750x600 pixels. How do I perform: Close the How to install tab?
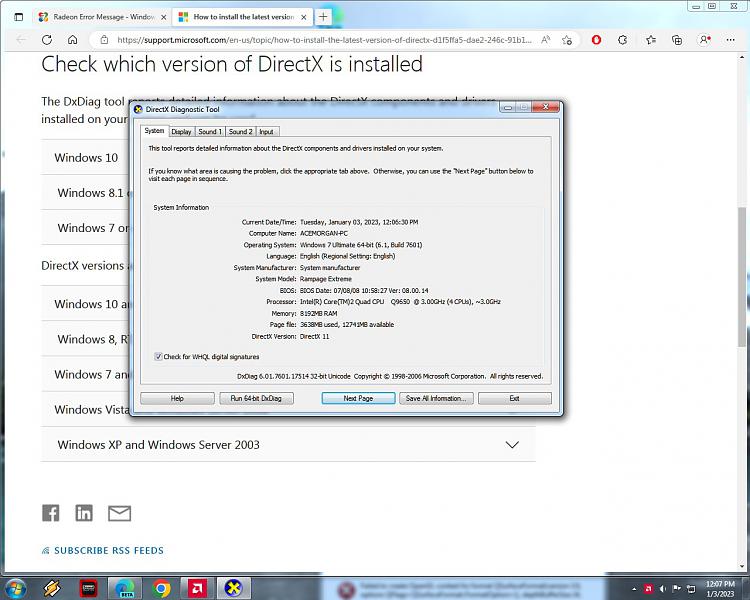[x=303, y=17]
